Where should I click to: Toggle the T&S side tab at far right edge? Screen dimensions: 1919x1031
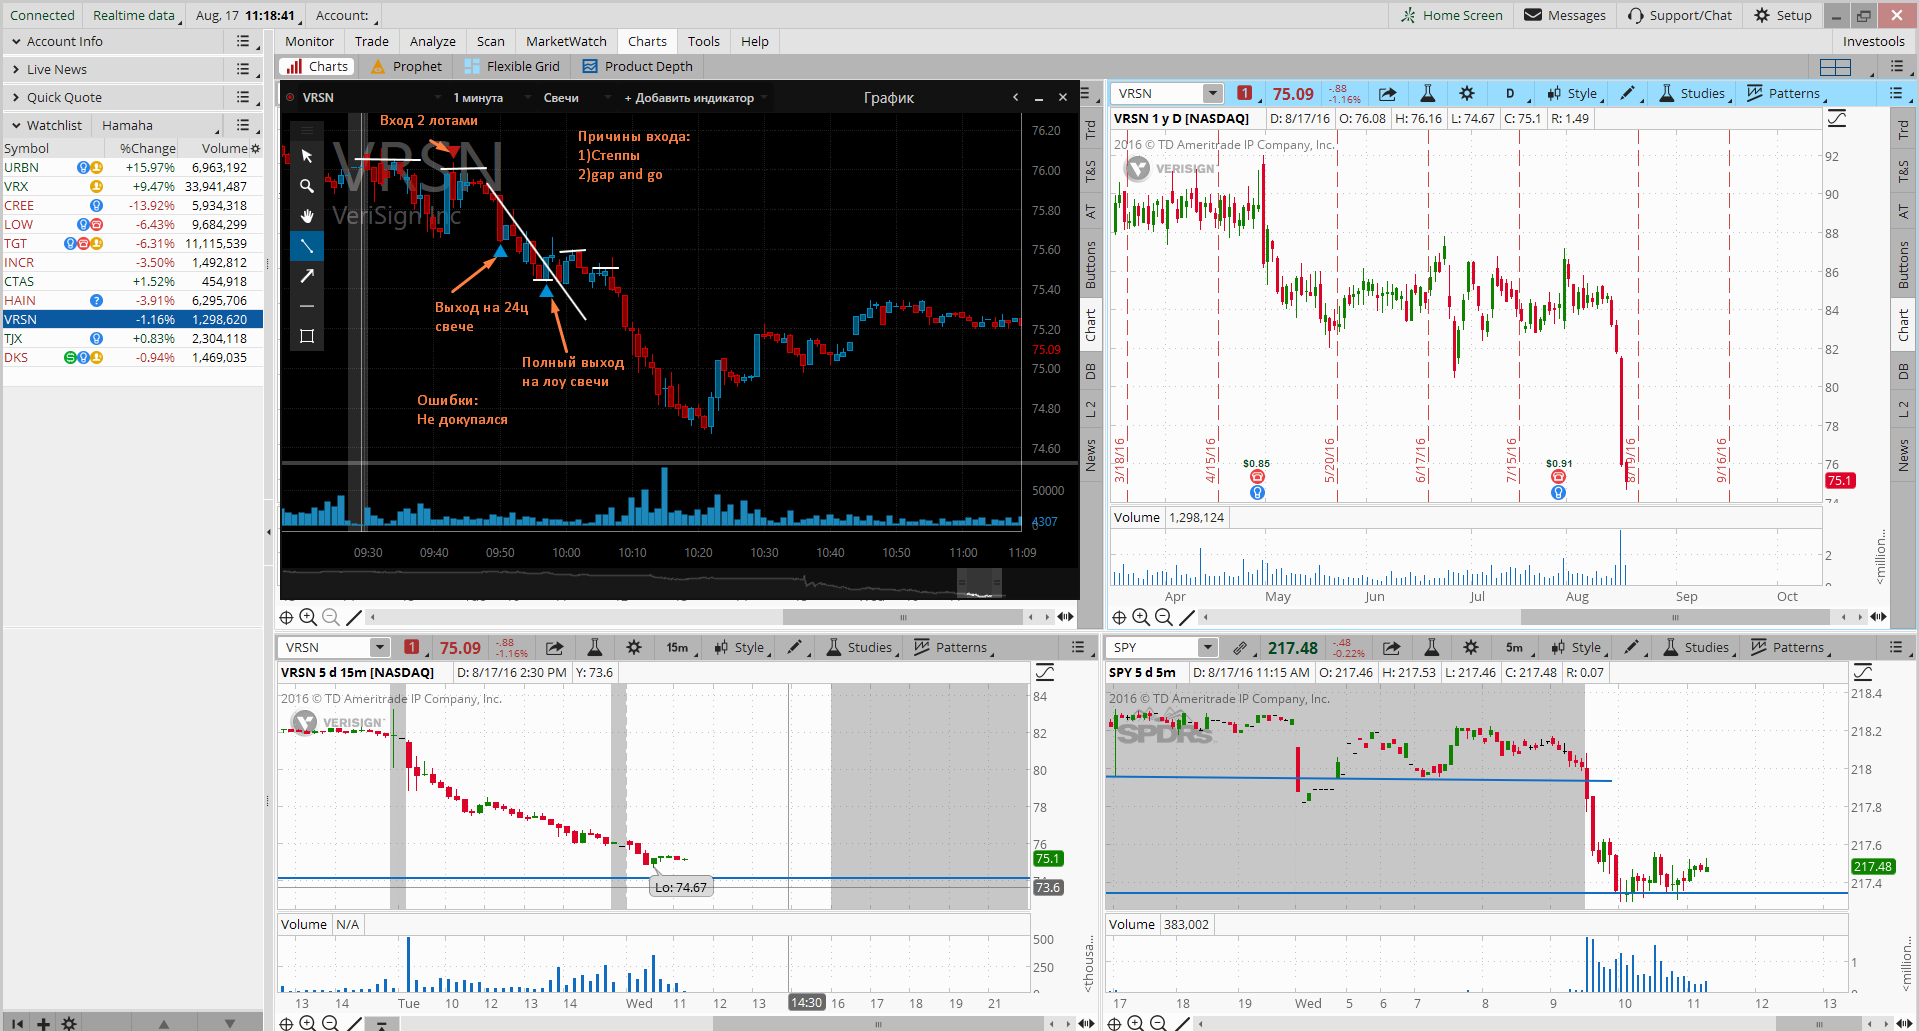point(1903,171)
